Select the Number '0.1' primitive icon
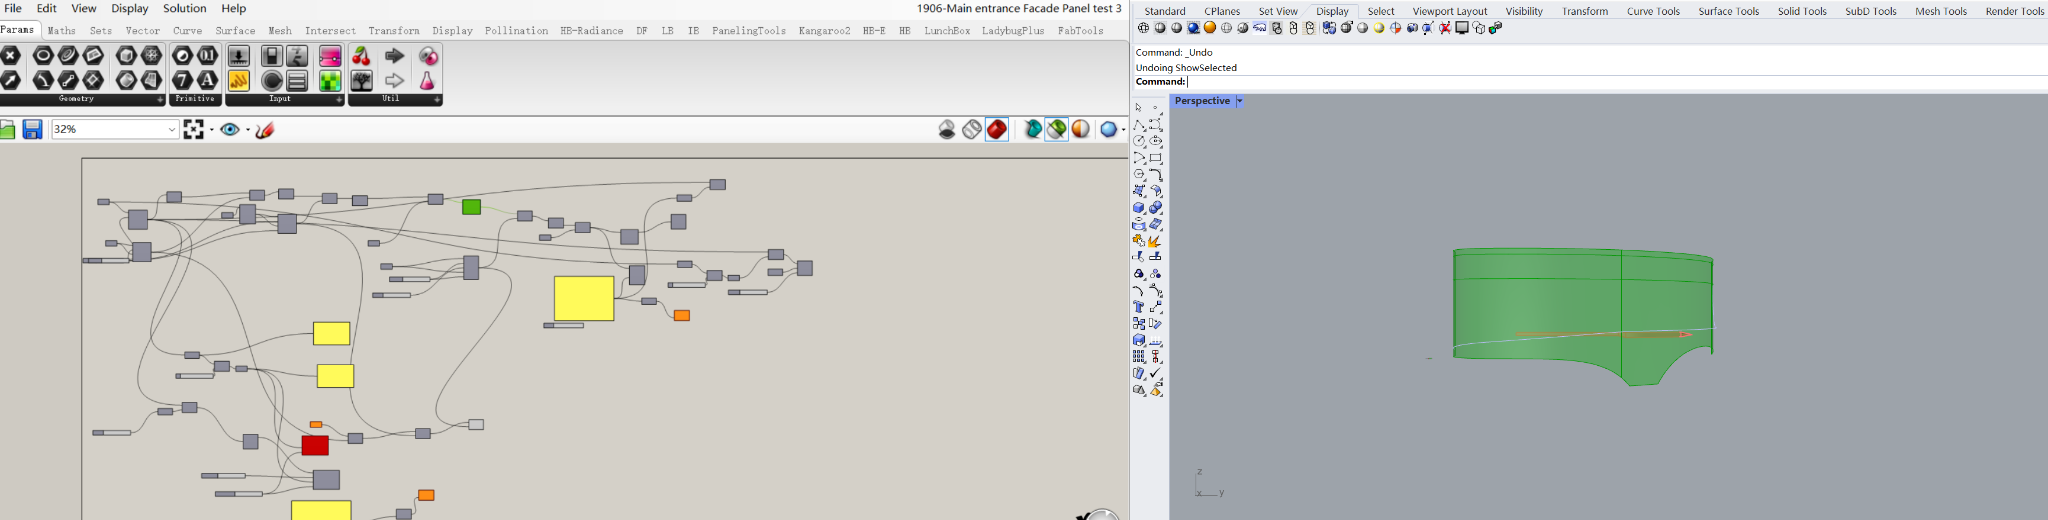The height and width of the screenshot is (520, 2048). point(207,56)
